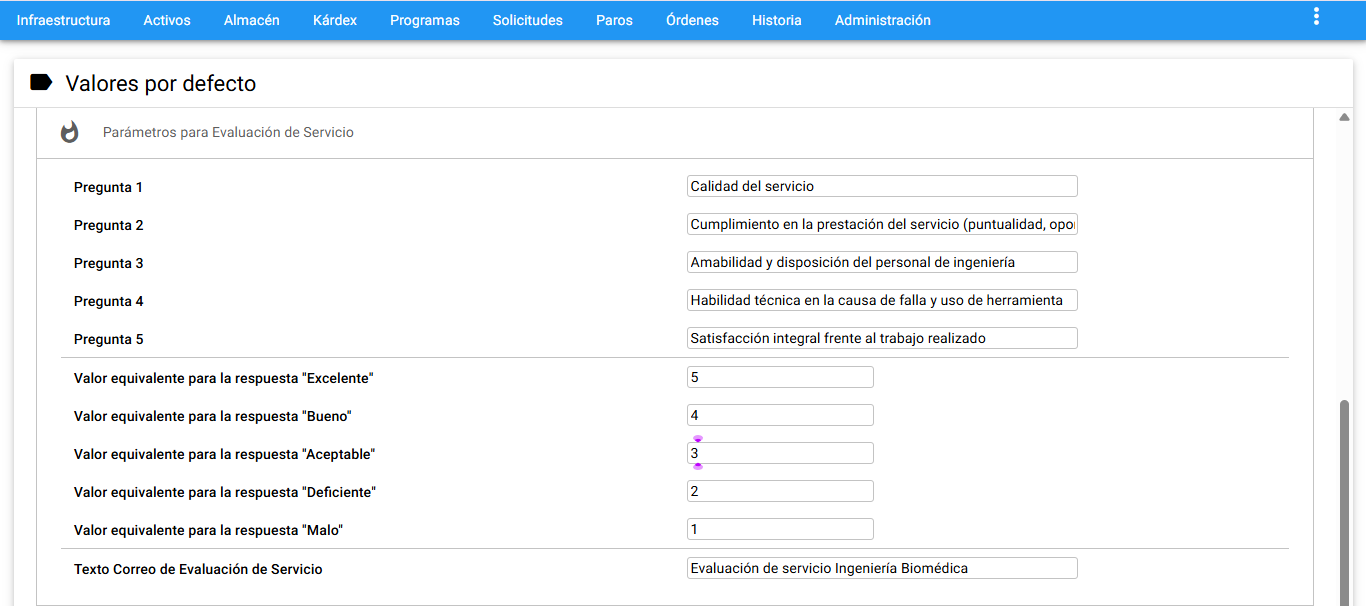Image resolution: width=1366 pixels, height=606 pixels.
Task: Click the label for respuesta "Bueno"
Action: click(213, 416)
